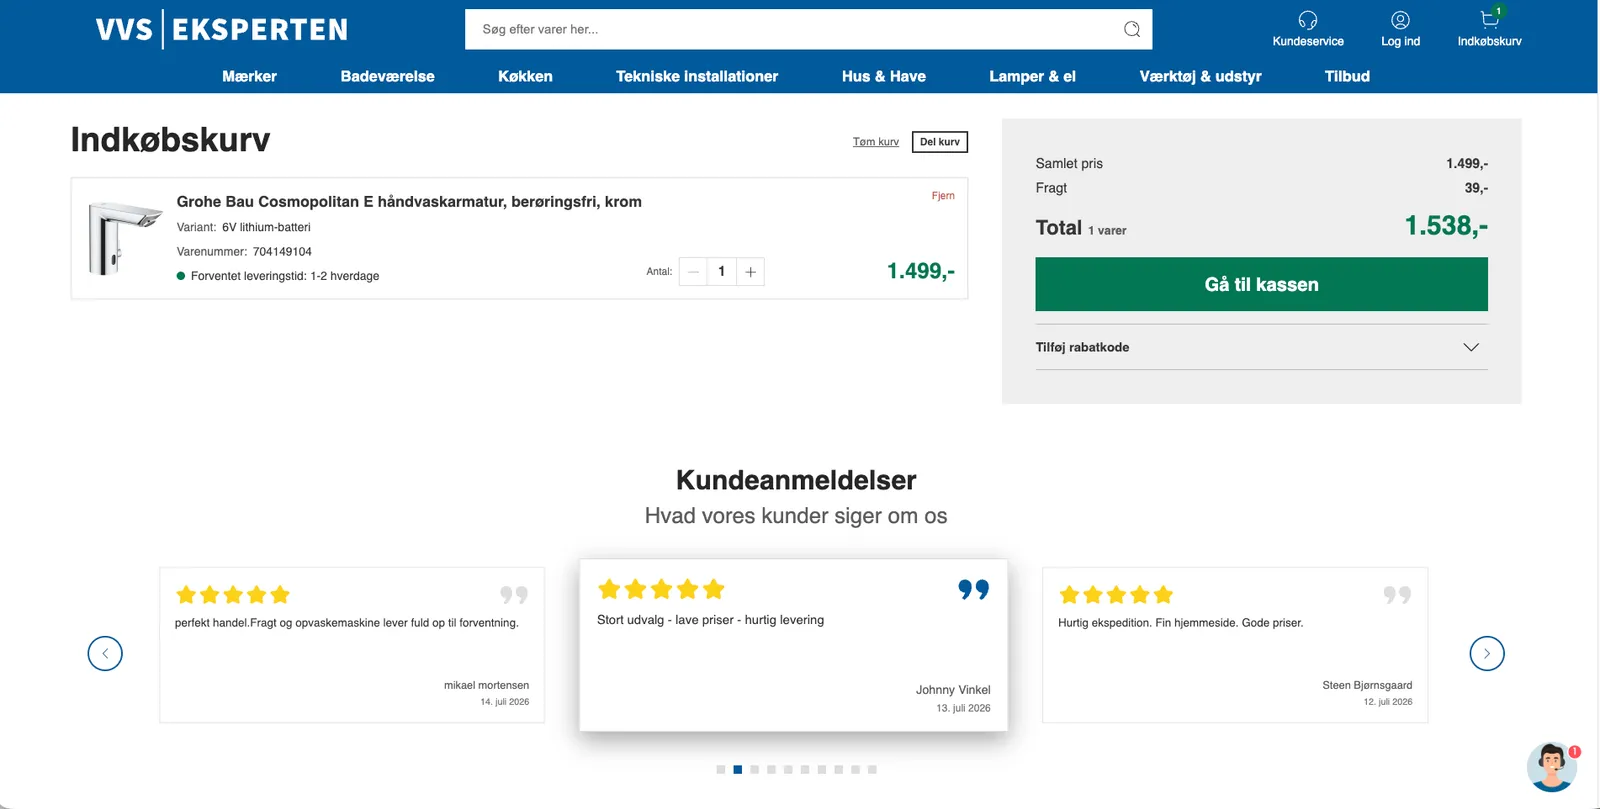Open the Værktøj & udstyr menu
The width and height of the screenshot is (1600, 809).
(1200, 76)
